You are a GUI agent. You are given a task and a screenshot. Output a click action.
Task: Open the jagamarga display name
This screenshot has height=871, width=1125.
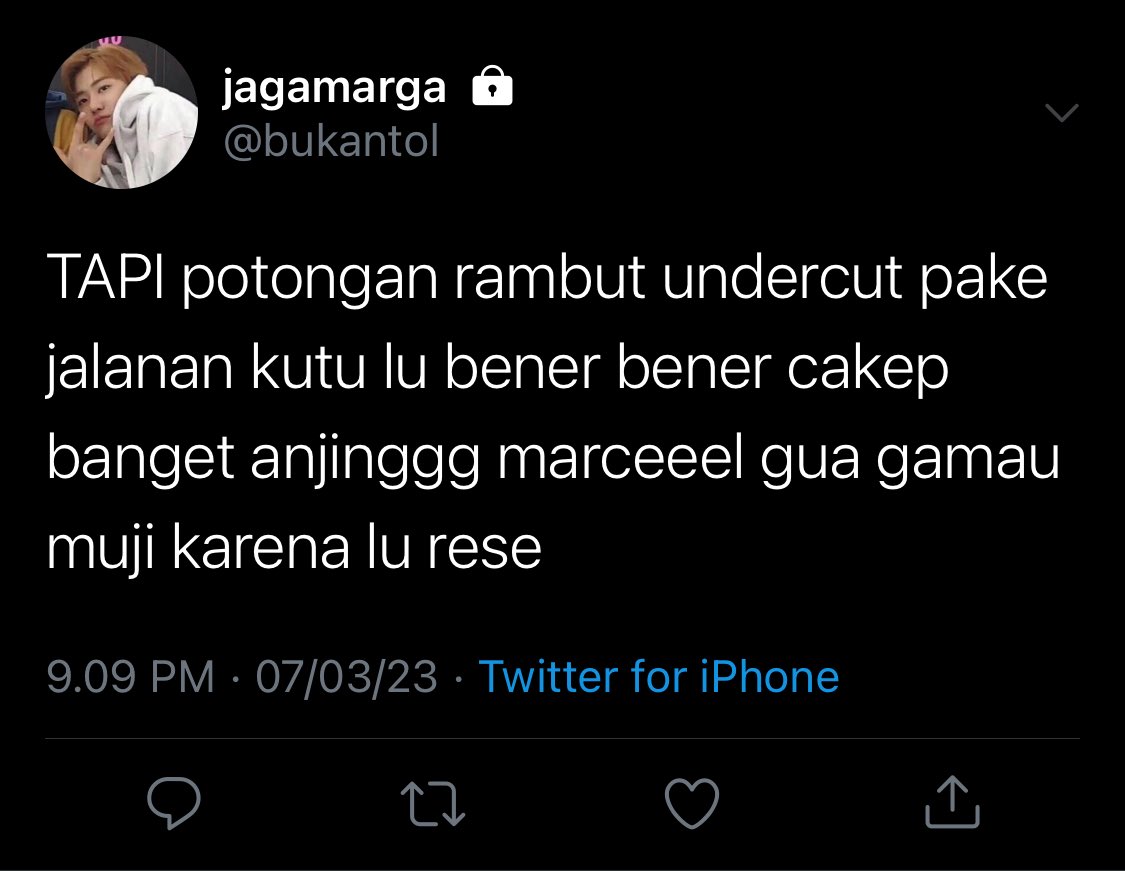tap(334, 88)
